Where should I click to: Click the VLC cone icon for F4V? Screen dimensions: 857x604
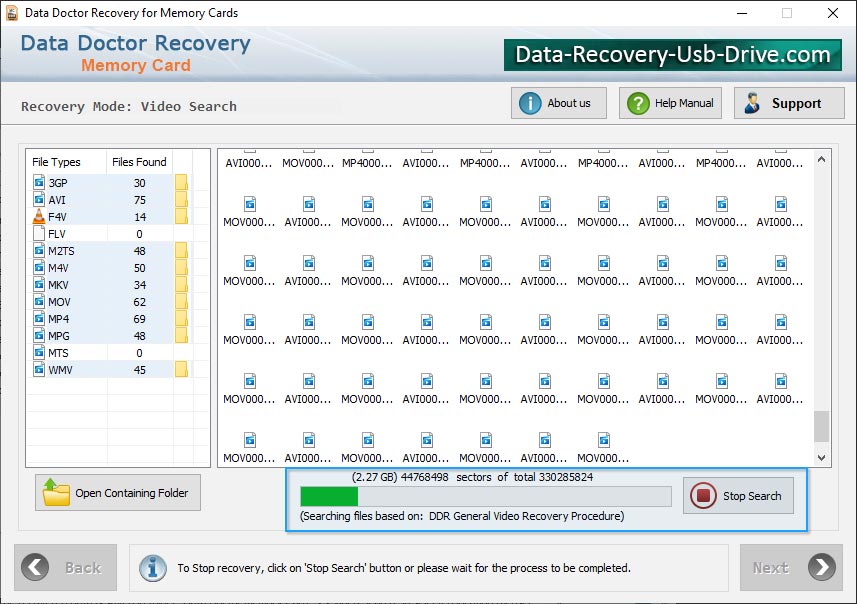39,216
